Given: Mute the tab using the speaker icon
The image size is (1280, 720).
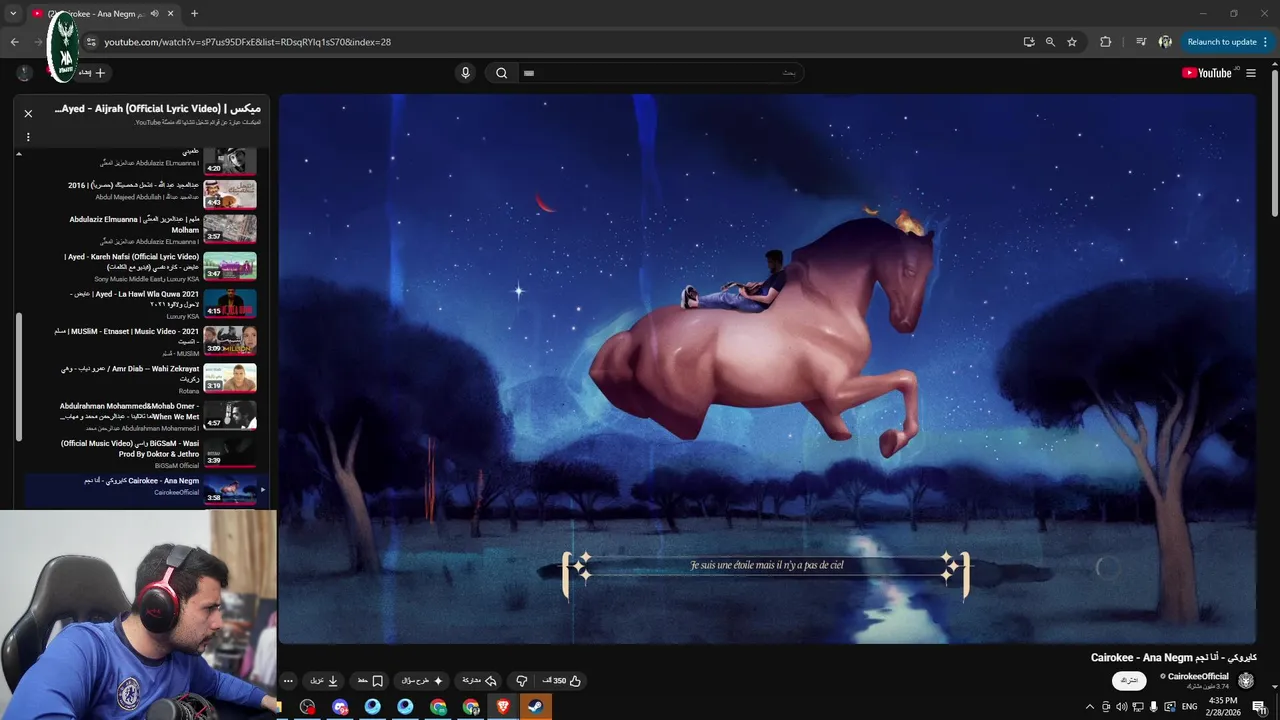Looking at the screenshot, I should (x=153, y=14).
